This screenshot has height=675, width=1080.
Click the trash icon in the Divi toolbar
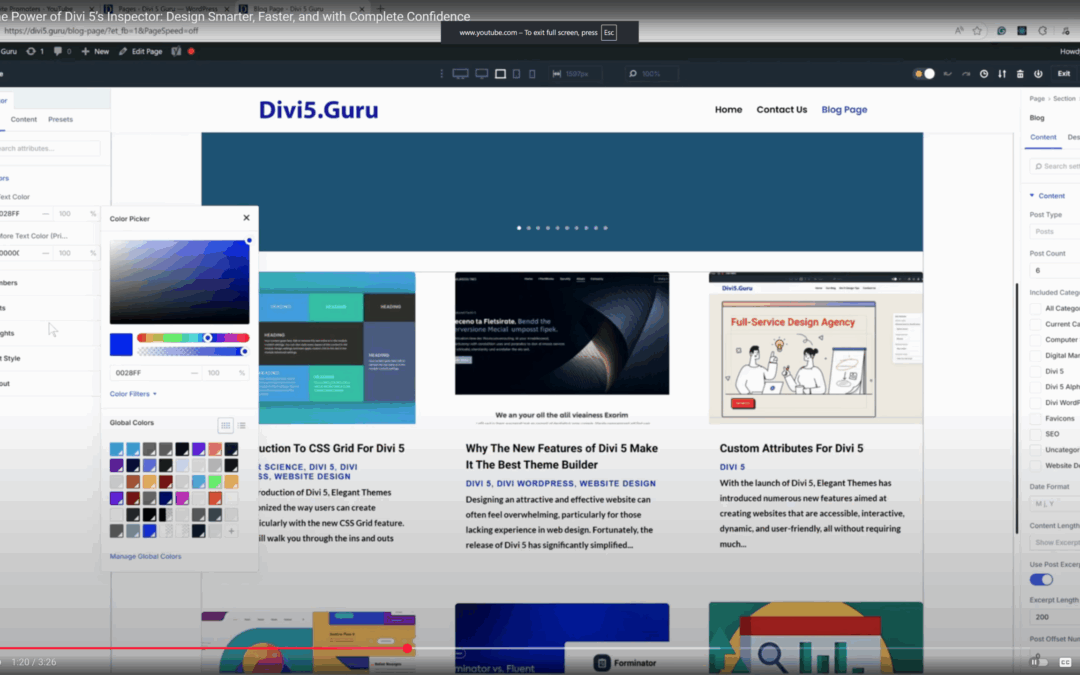pyautogui.click(x=1021, y=73)
